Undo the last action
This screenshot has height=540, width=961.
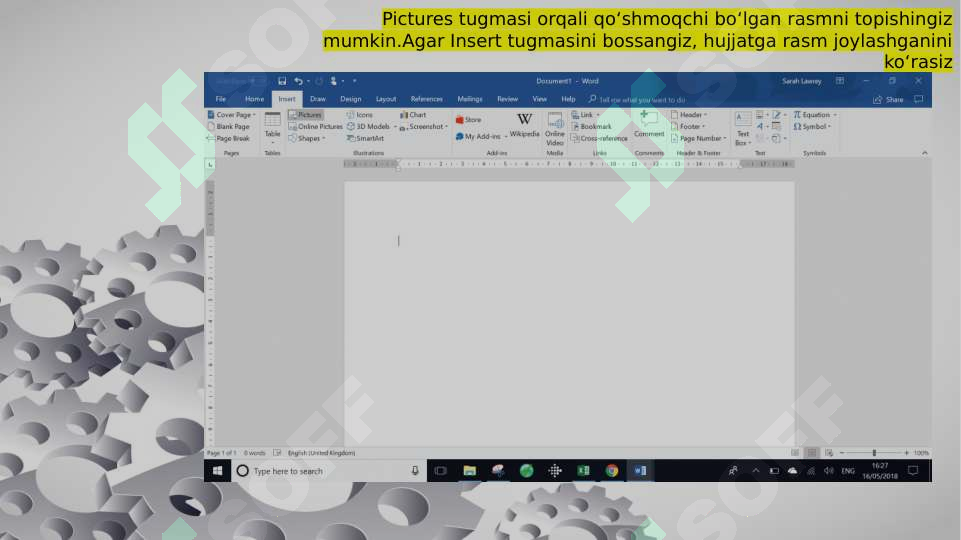(298, 81)
